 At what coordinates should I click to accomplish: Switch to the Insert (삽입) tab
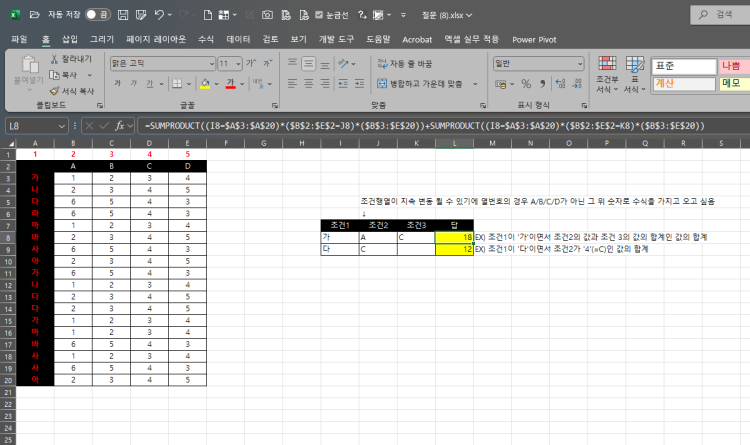tap(70, 39)
